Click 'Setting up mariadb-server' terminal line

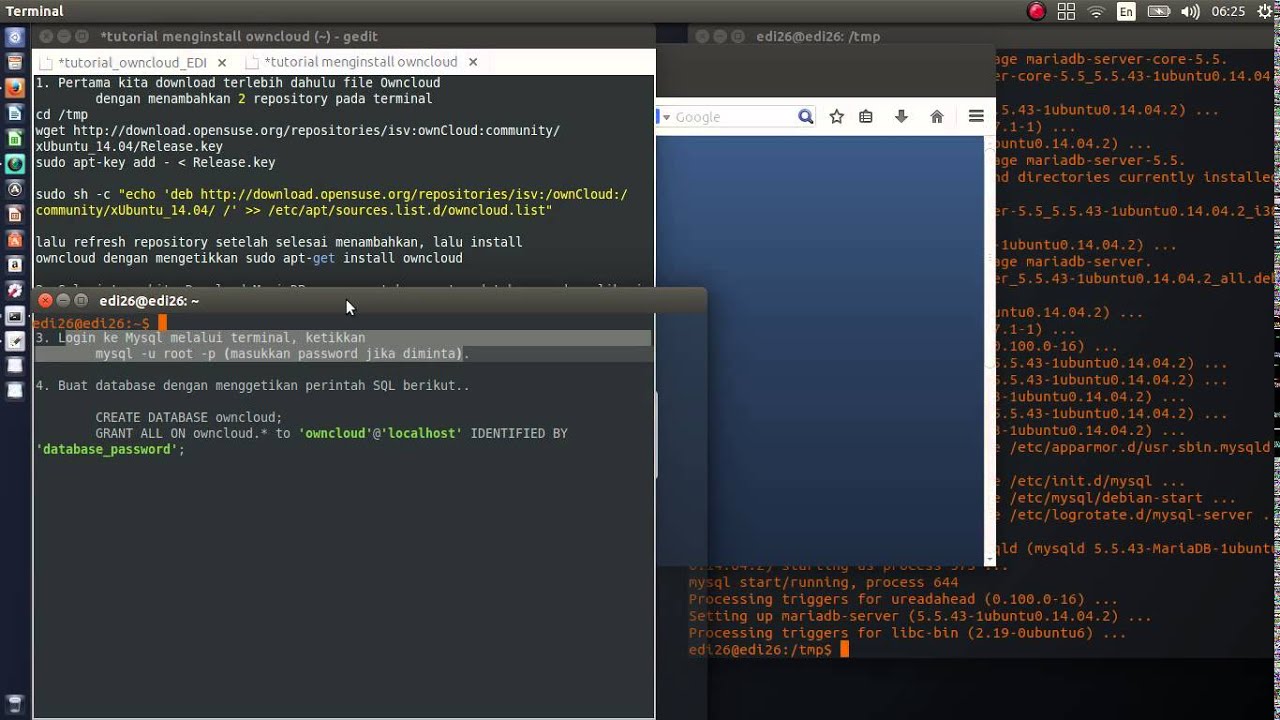click(x=920, y=616)
